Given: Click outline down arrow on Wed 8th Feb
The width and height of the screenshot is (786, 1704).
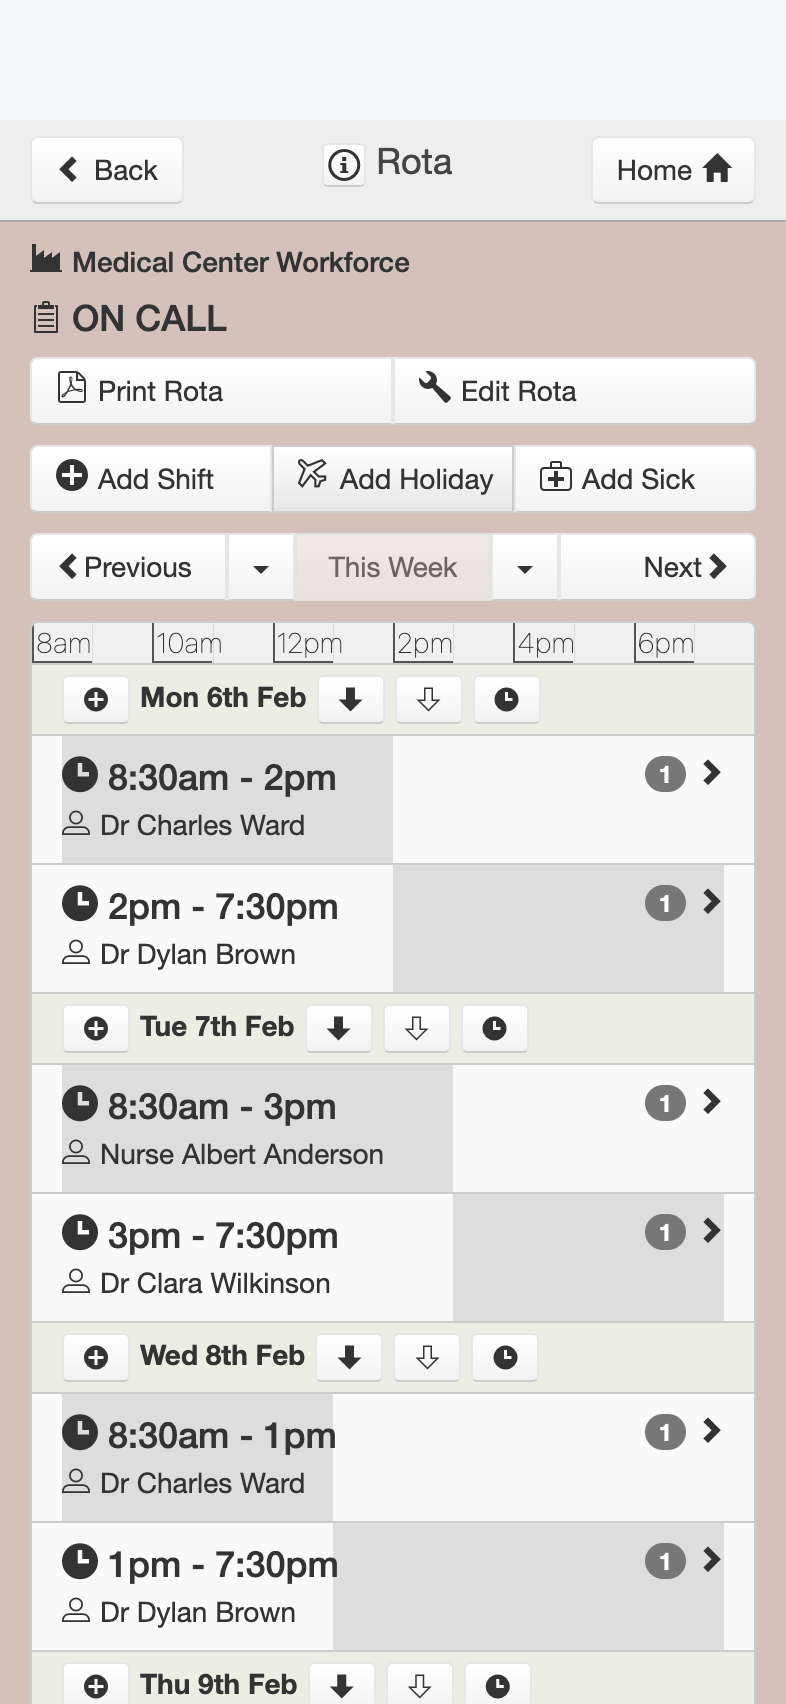Looking at the screenshot, I should coord(427,1357).
